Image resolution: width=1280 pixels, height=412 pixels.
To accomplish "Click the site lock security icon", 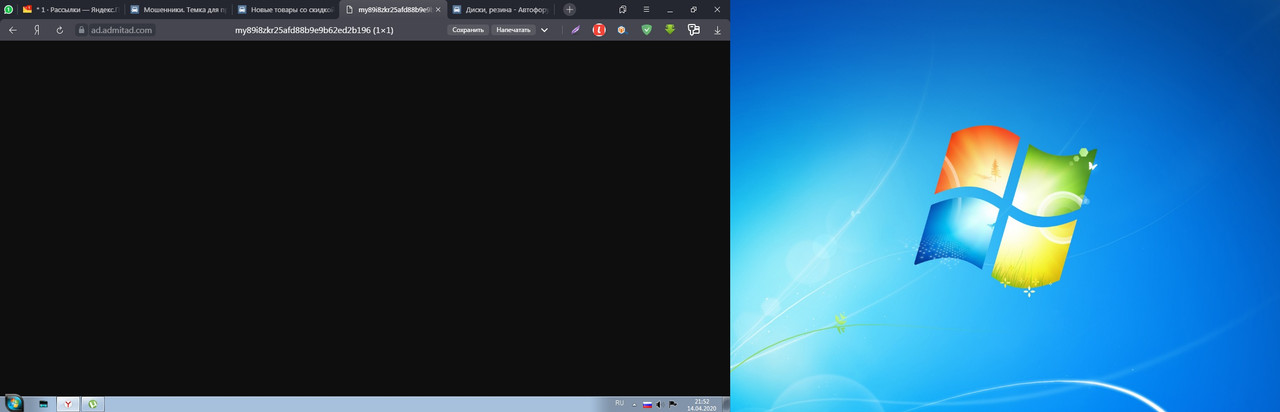I will [82, 30].
